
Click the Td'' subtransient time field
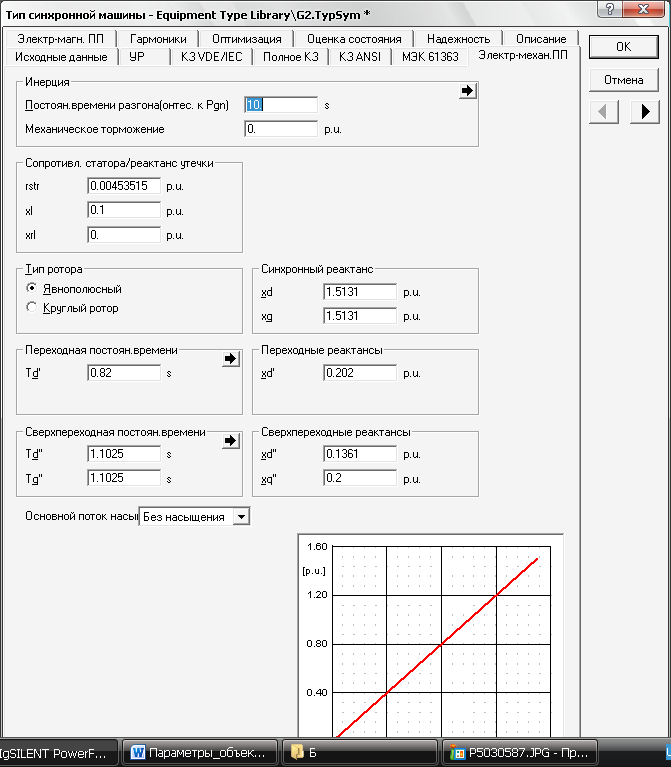click(x=124, y=454)
